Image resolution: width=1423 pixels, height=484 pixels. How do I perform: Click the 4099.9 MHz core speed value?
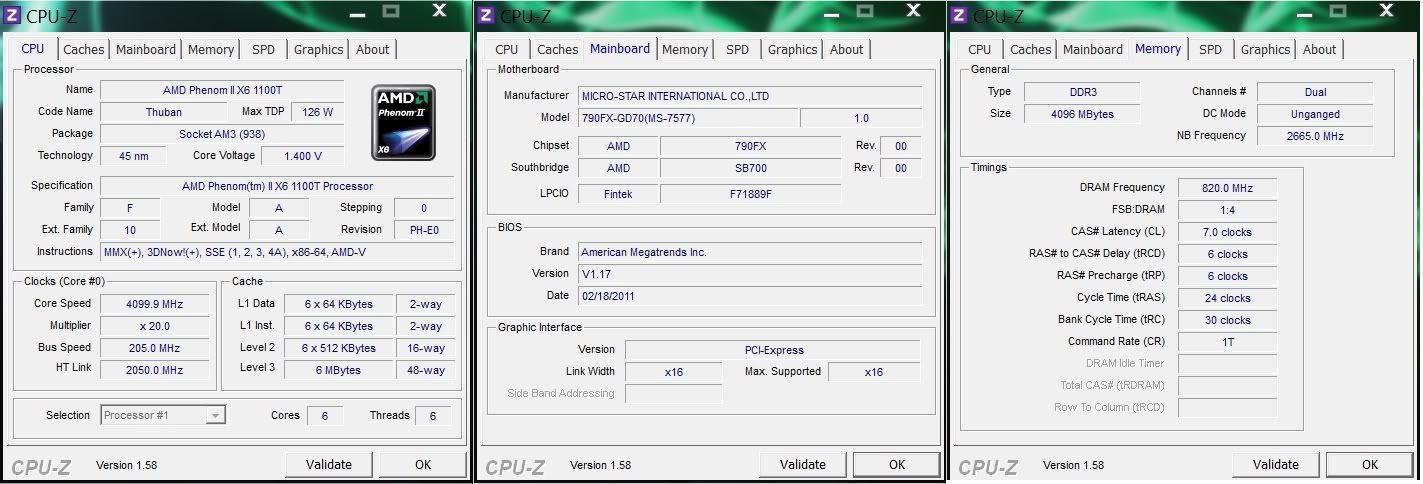coord(155,304)
